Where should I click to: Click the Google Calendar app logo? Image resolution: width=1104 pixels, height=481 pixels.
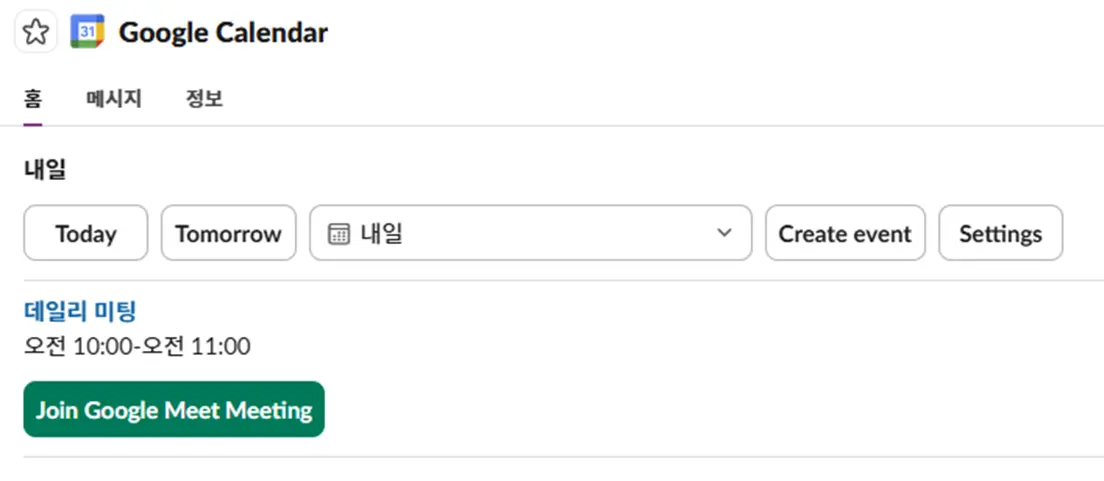pos(88,32)
